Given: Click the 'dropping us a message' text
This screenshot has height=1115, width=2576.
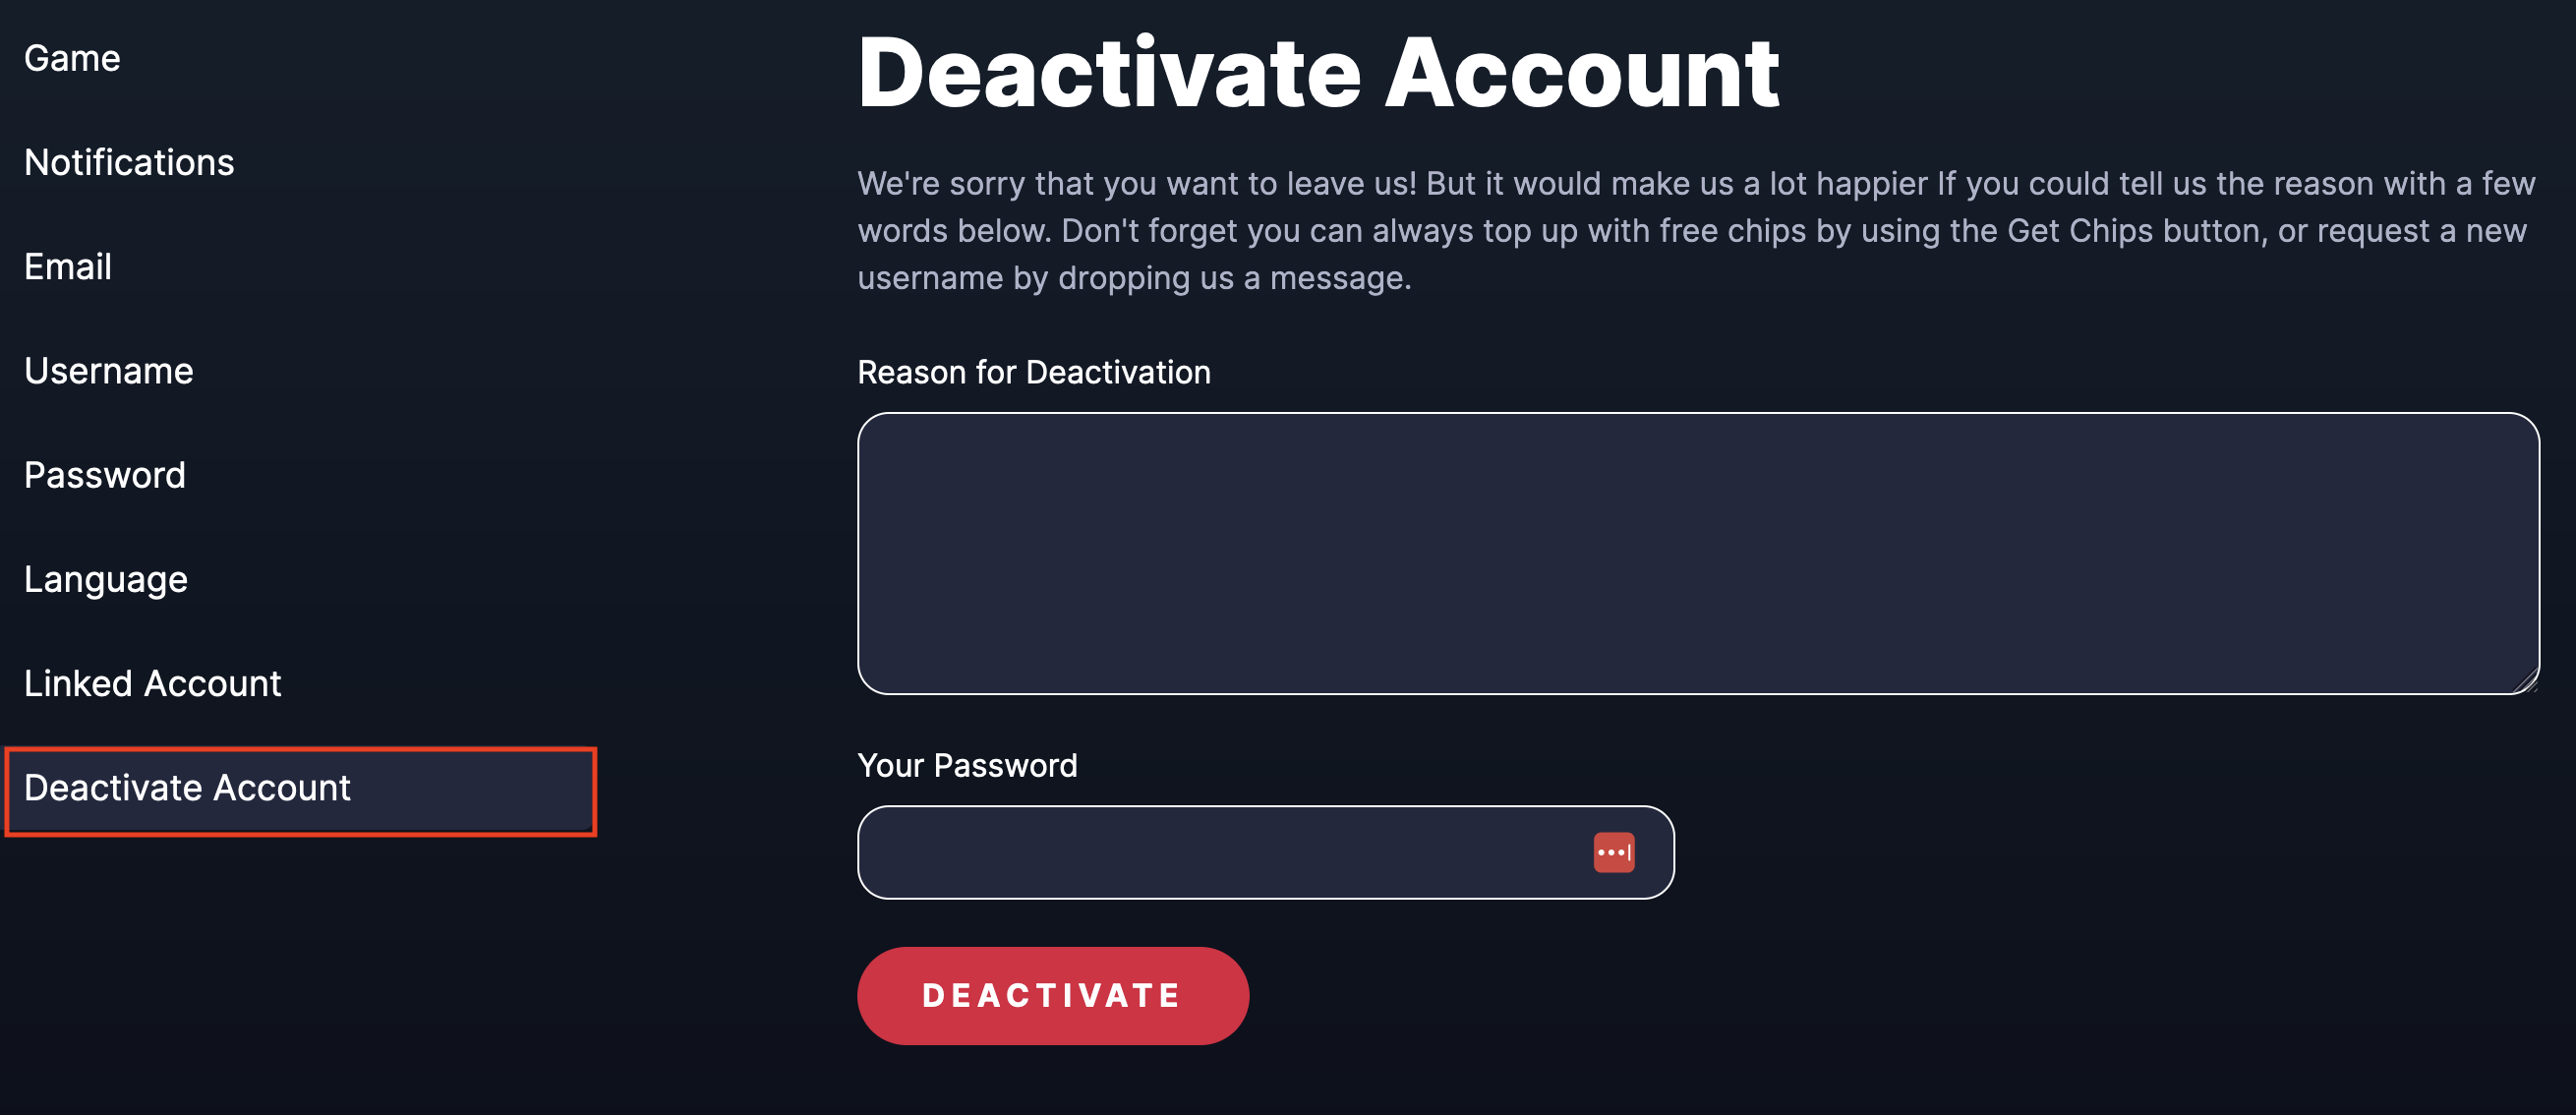Looking at the screenshot, I should tap(1235, 278).
